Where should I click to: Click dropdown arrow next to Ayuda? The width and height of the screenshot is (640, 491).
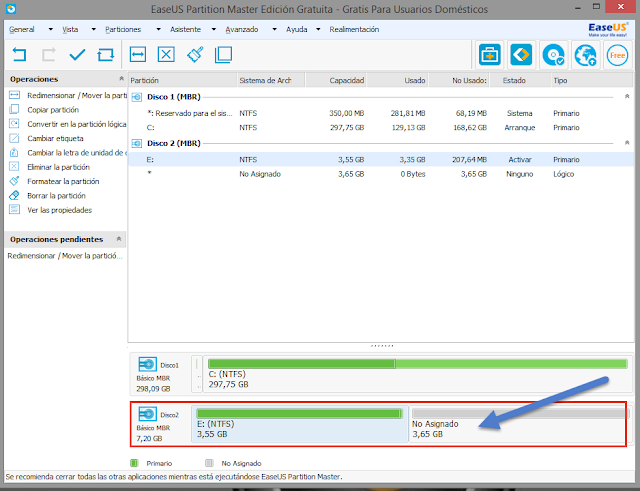click(318, 29)
